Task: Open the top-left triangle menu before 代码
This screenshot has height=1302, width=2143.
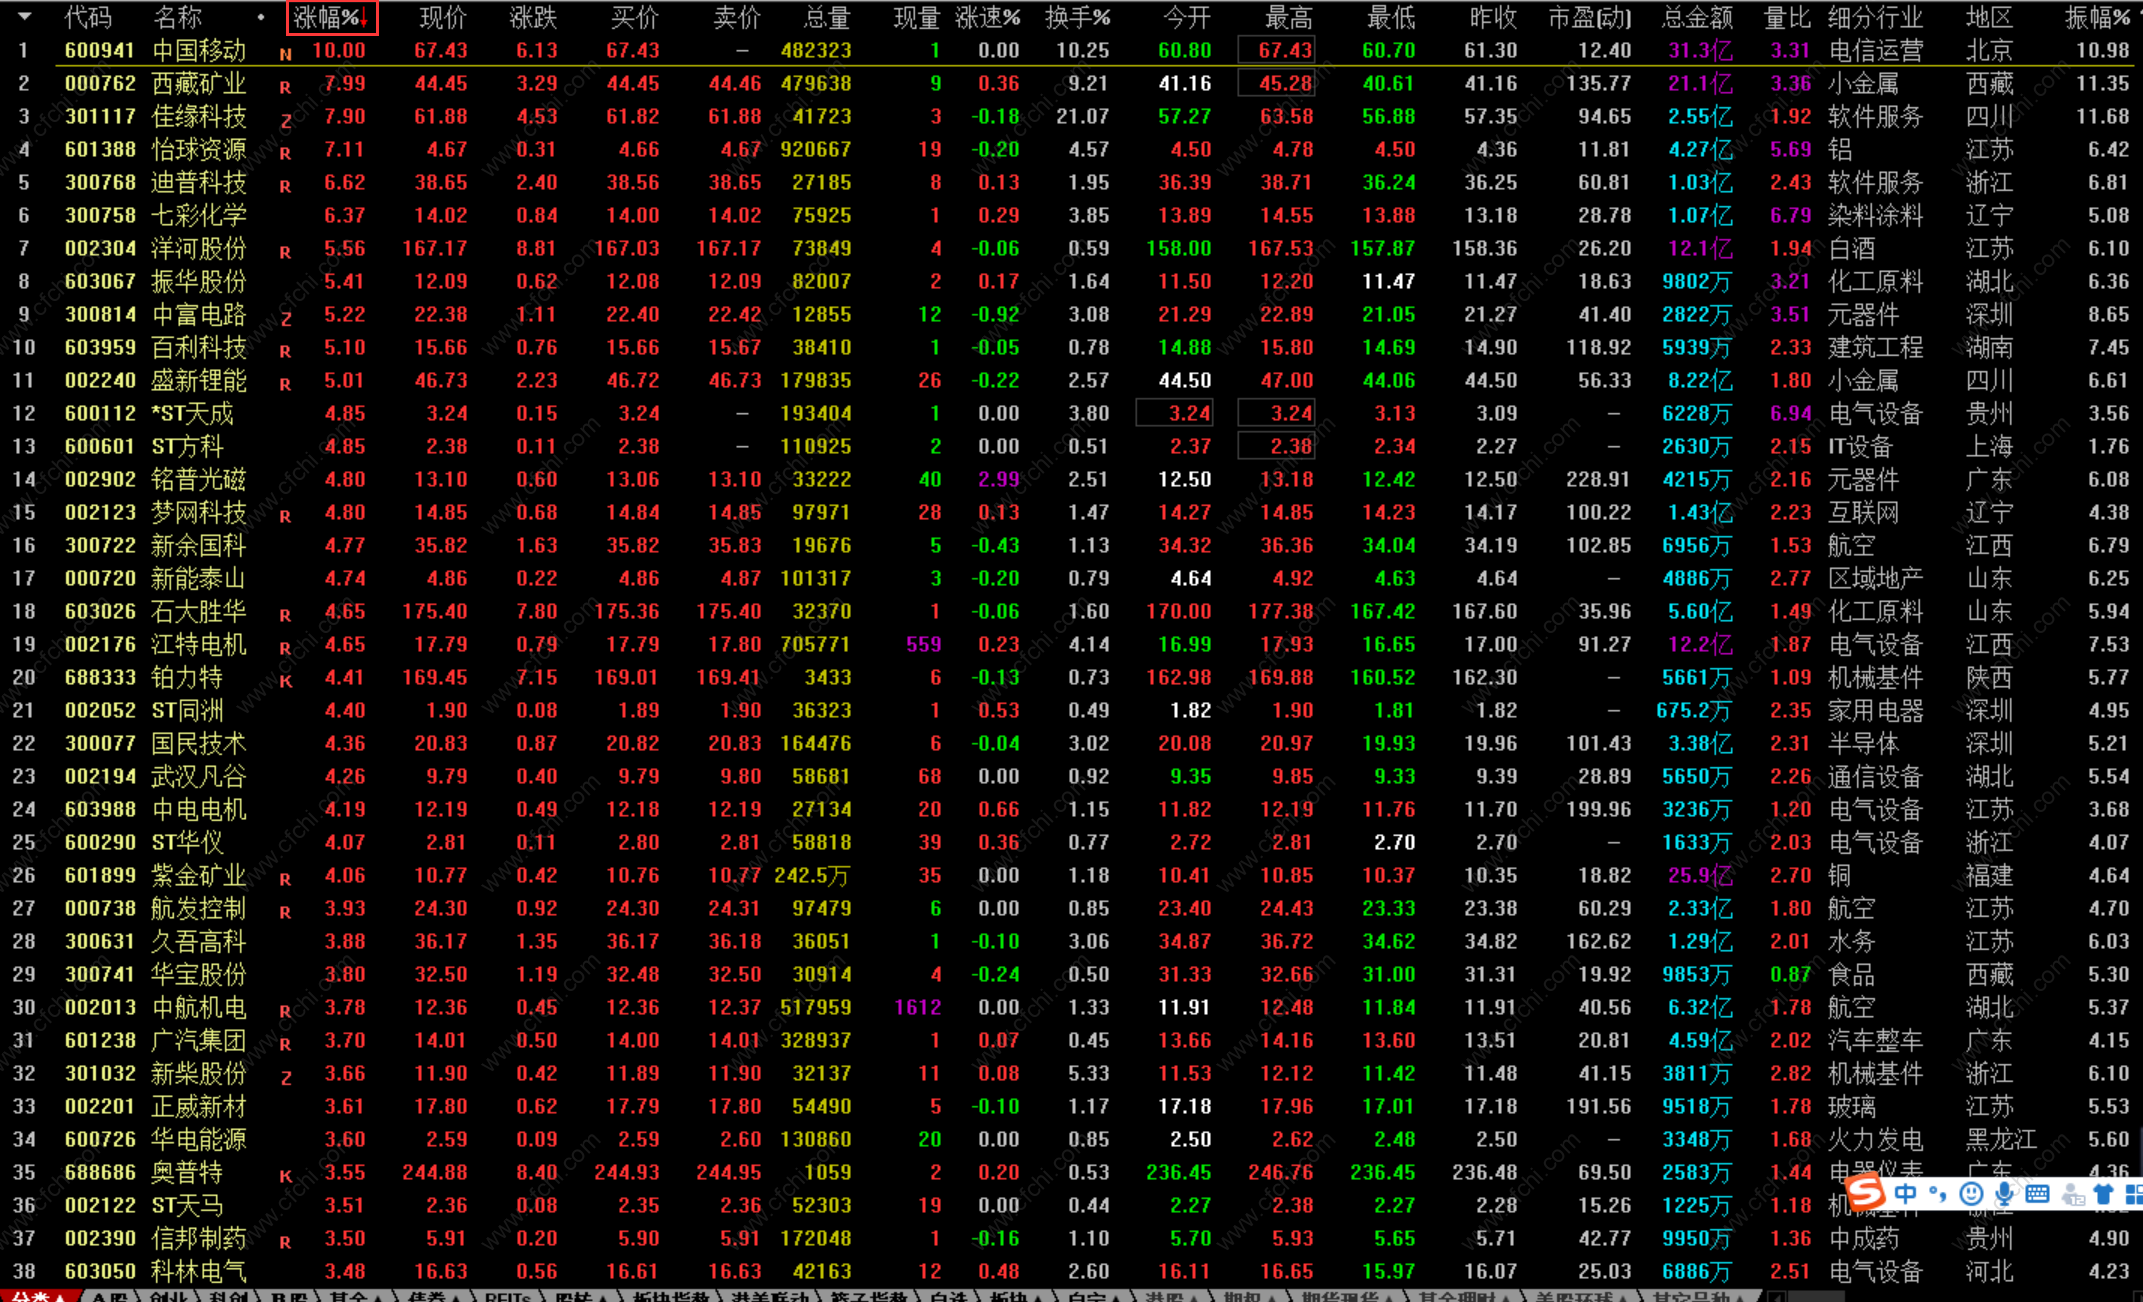Action: click(24, 17)
